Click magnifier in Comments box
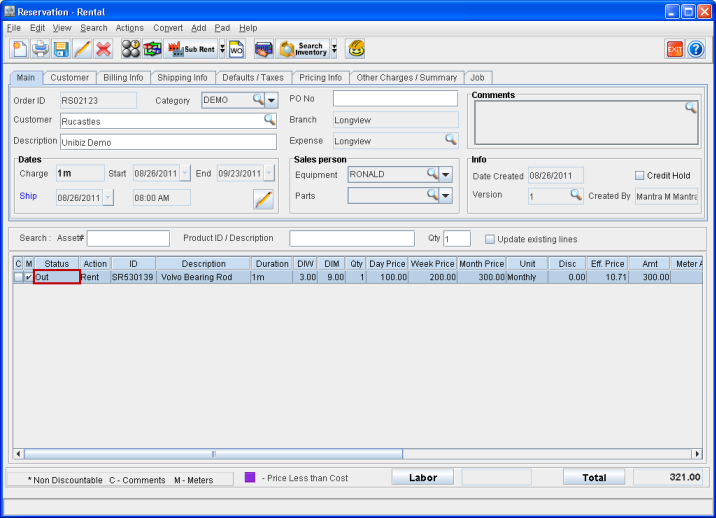The width and height of the screenshot is (716, 518). [x=690, y=108]
